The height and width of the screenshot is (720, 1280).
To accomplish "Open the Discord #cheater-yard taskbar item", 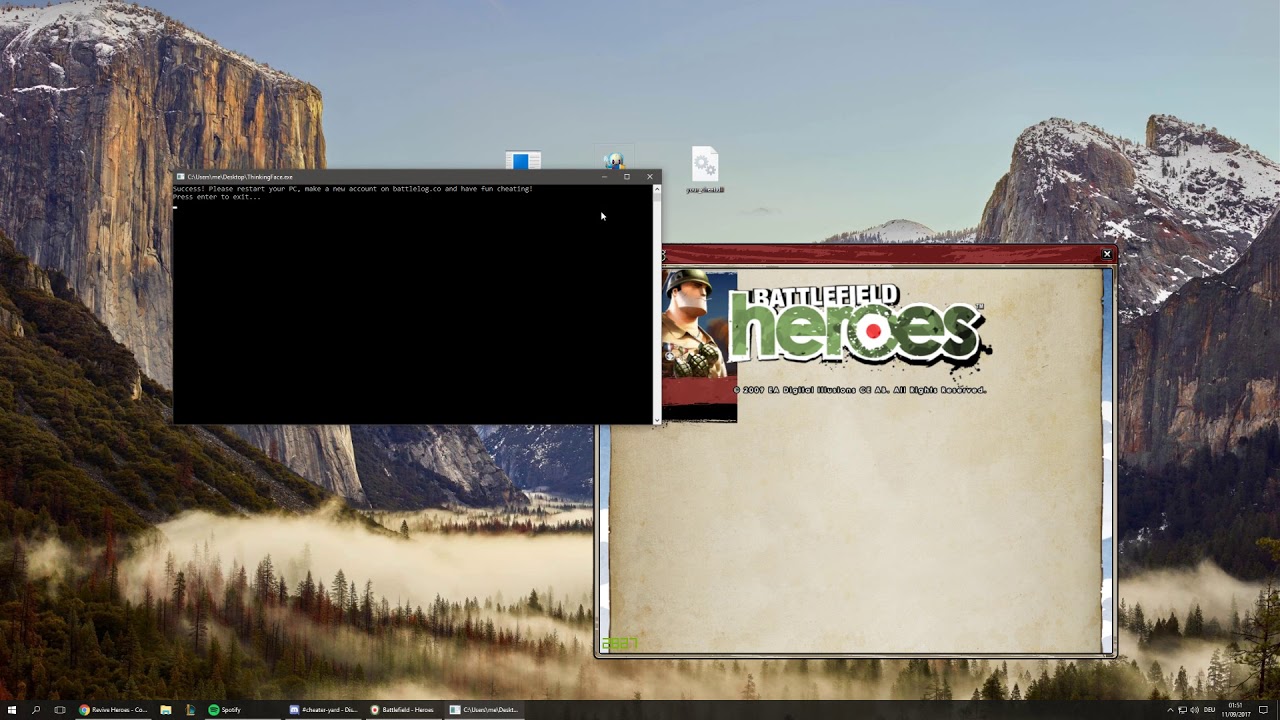I will click(x=324, y=710).
